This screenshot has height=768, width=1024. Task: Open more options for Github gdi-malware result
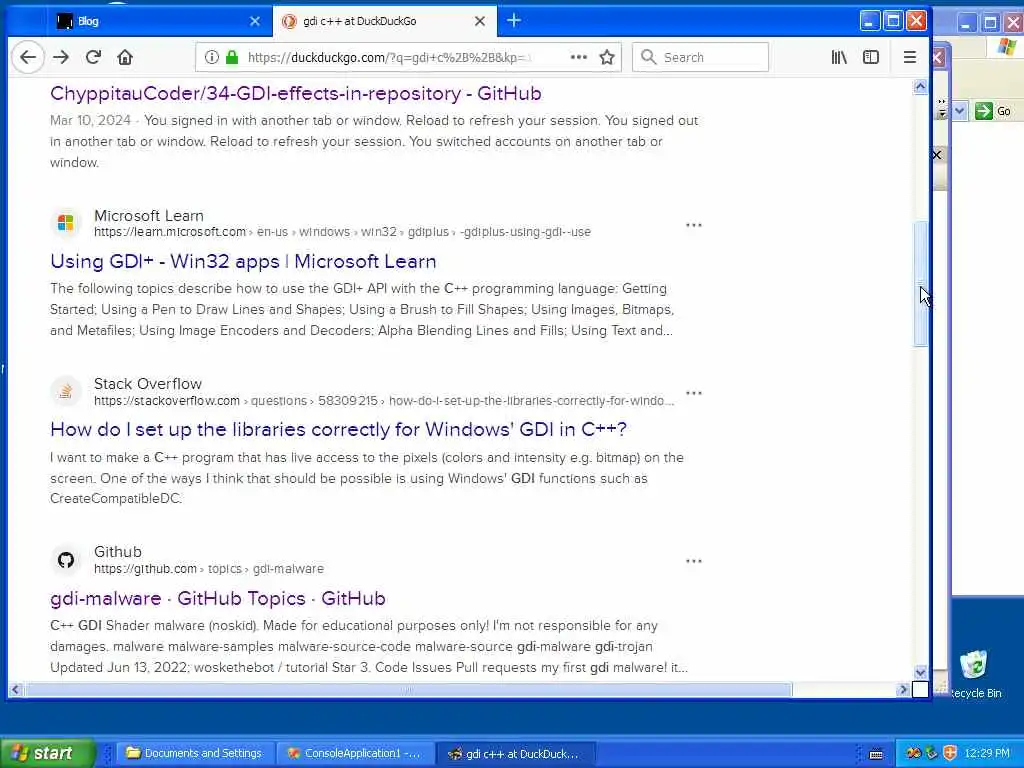[694, 561]
